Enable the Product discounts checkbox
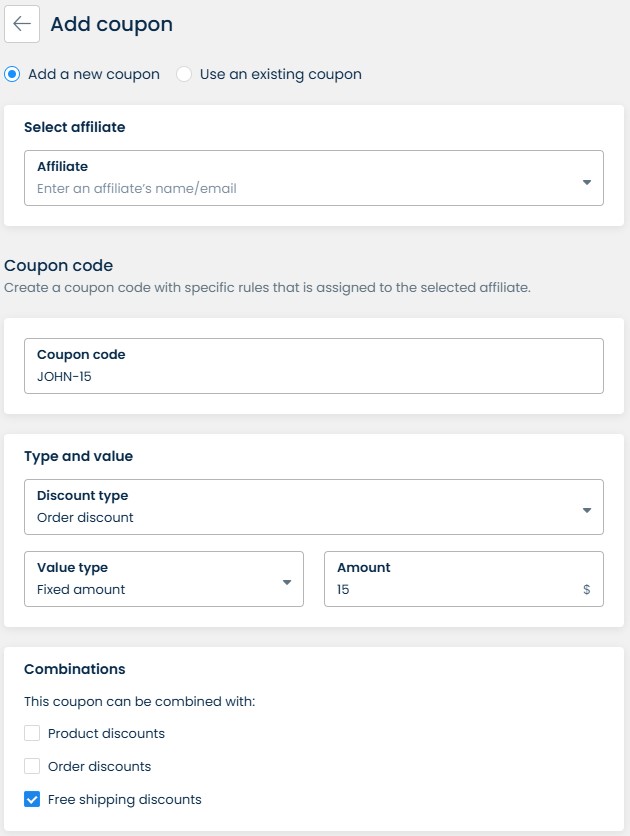Viewport: 630px width, 836px height. pos(32,733)
